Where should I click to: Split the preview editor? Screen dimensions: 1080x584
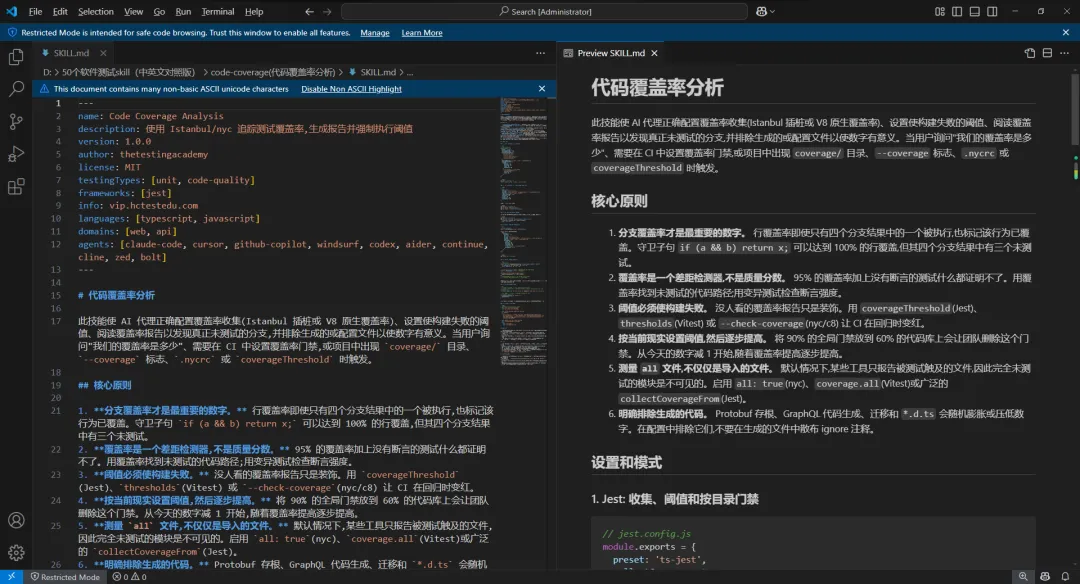tap(1047, 53)
